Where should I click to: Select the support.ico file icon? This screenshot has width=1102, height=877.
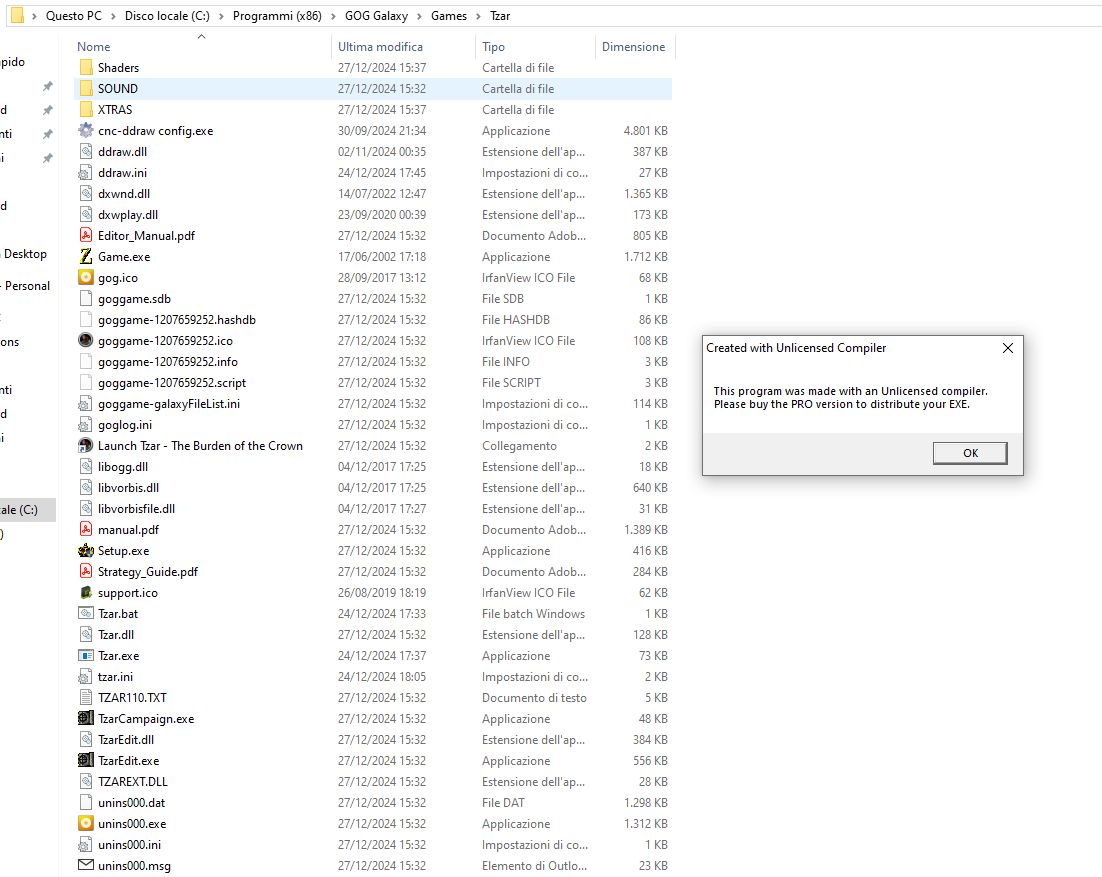pos(86,593)
